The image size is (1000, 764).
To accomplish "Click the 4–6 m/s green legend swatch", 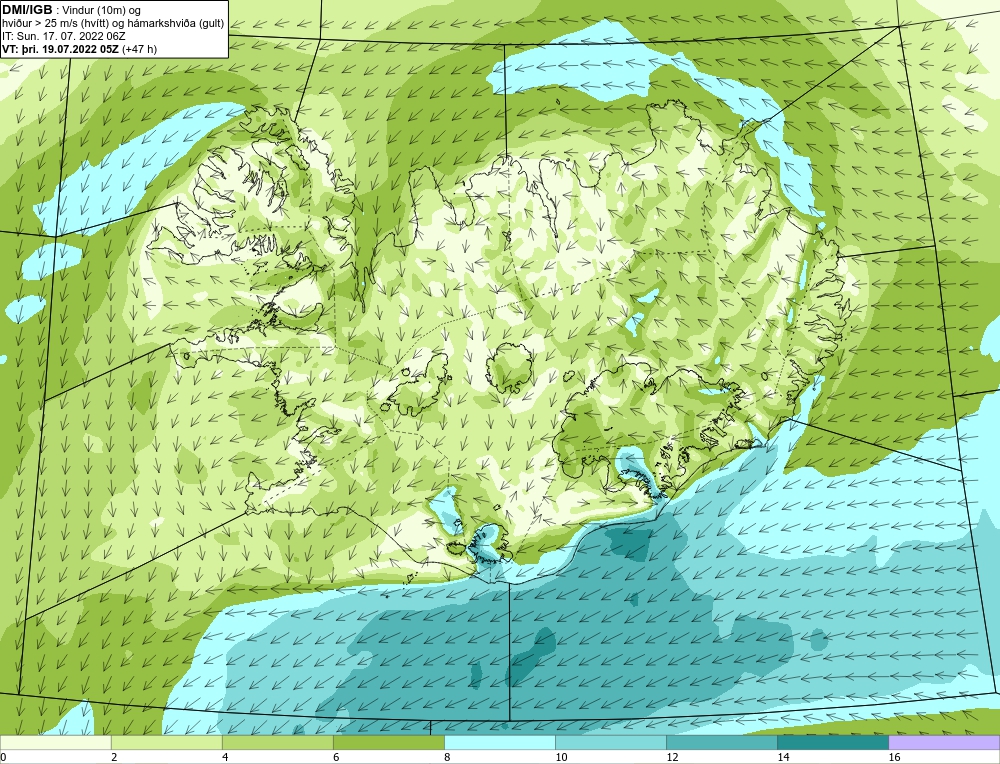I will (277, 742).
